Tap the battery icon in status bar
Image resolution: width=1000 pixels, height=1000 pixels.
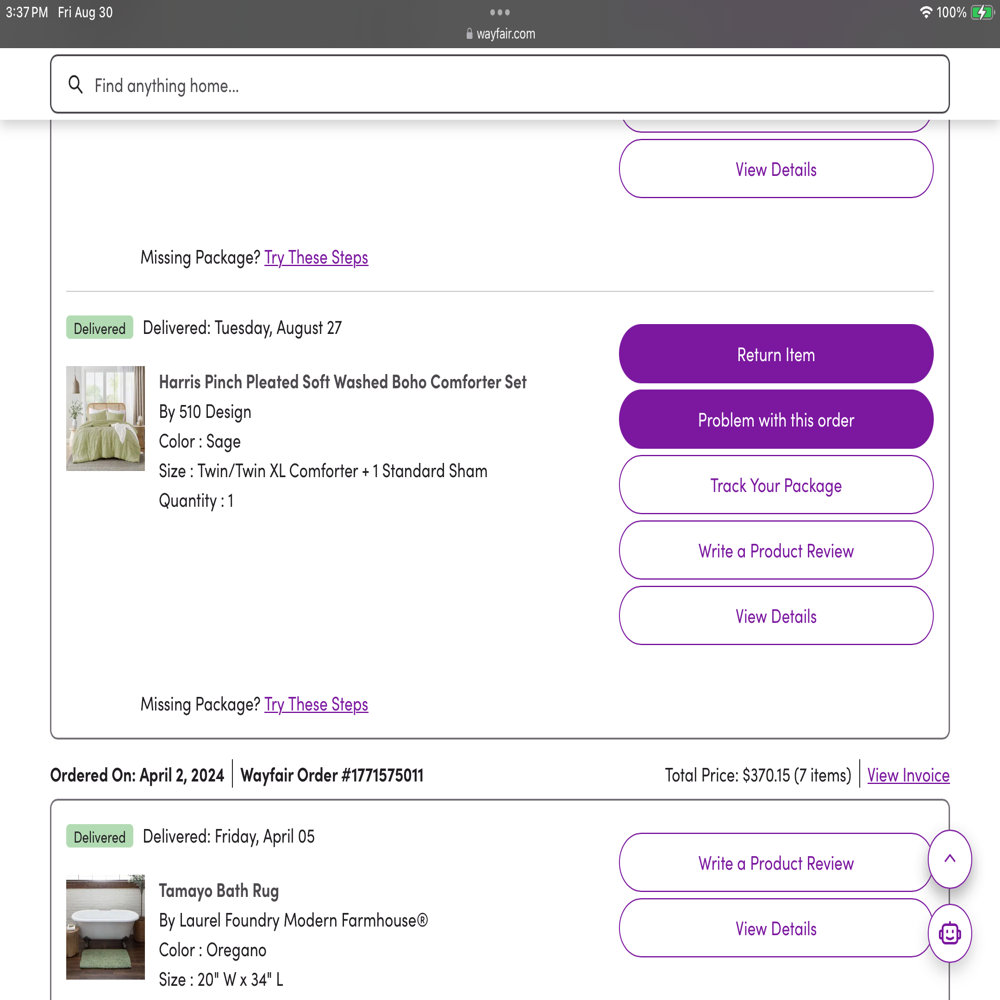click(982, 12)
